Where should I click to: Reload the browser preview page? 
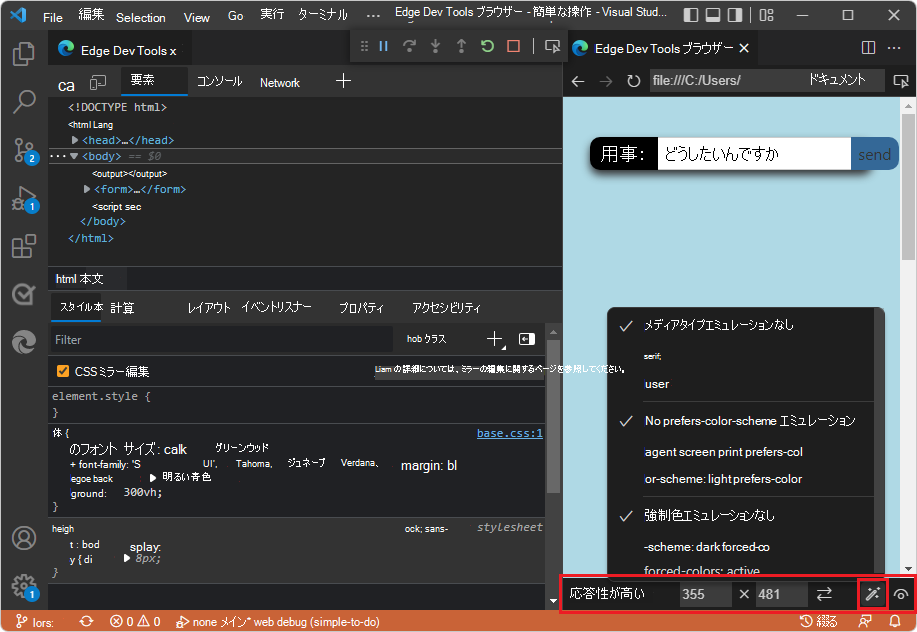(x=633, y=81)
